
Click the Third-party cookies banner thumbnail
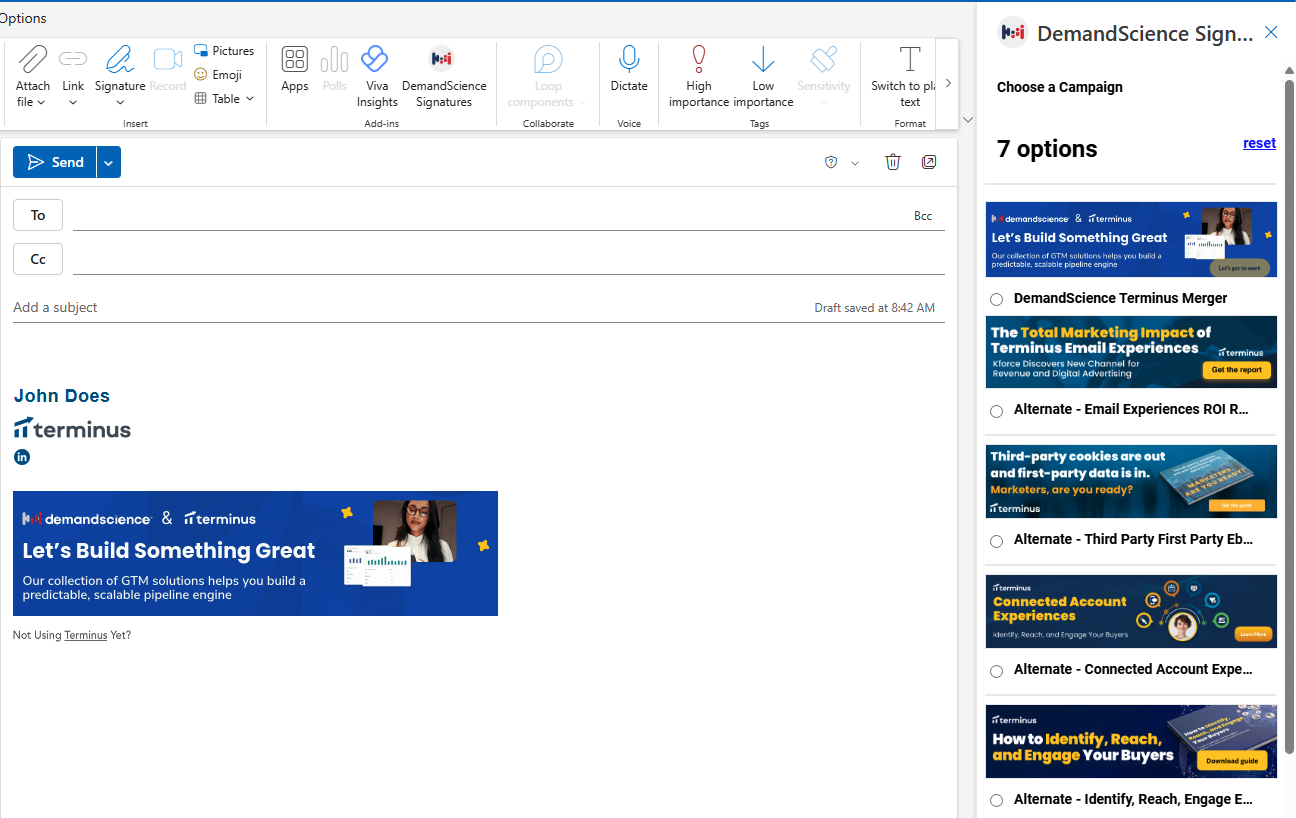coord(1131,481)
